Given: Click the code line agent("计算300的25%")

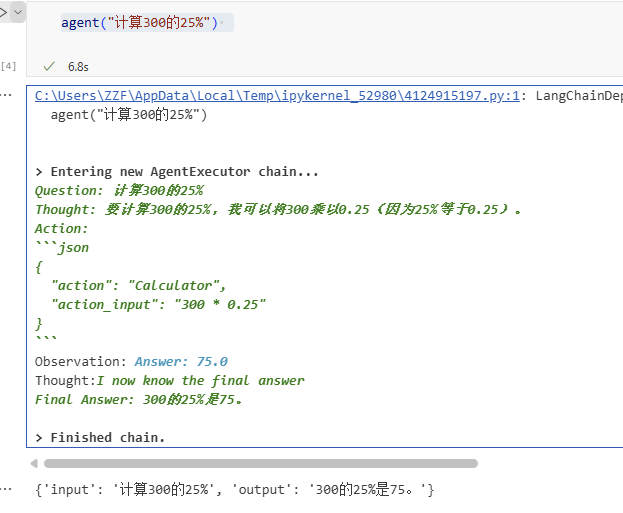Looking at the screenshot, I should (x=139, y=23).
